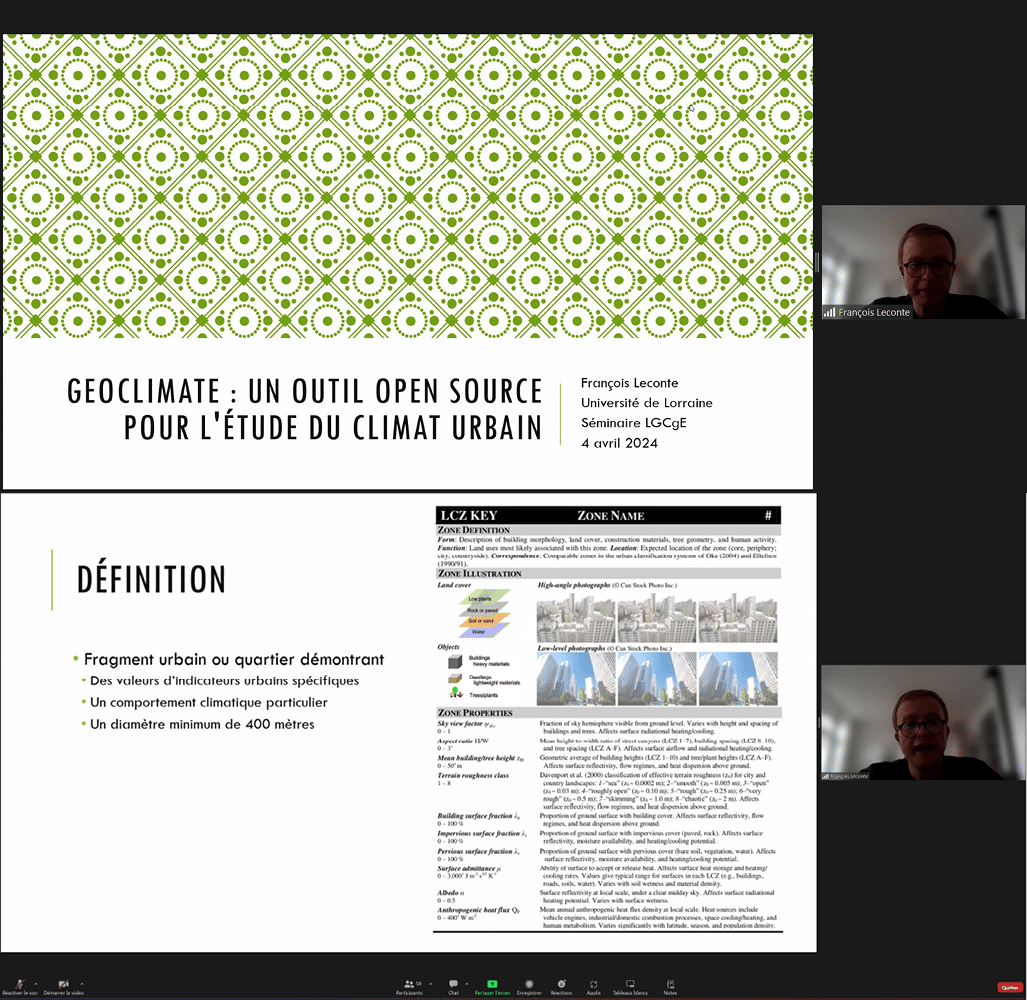Click the title line 'GEOCLIMATE : UN OUTIL OPEN SOURCE'
This screenshot has width=1027, height=1000.
coord(305,392)
